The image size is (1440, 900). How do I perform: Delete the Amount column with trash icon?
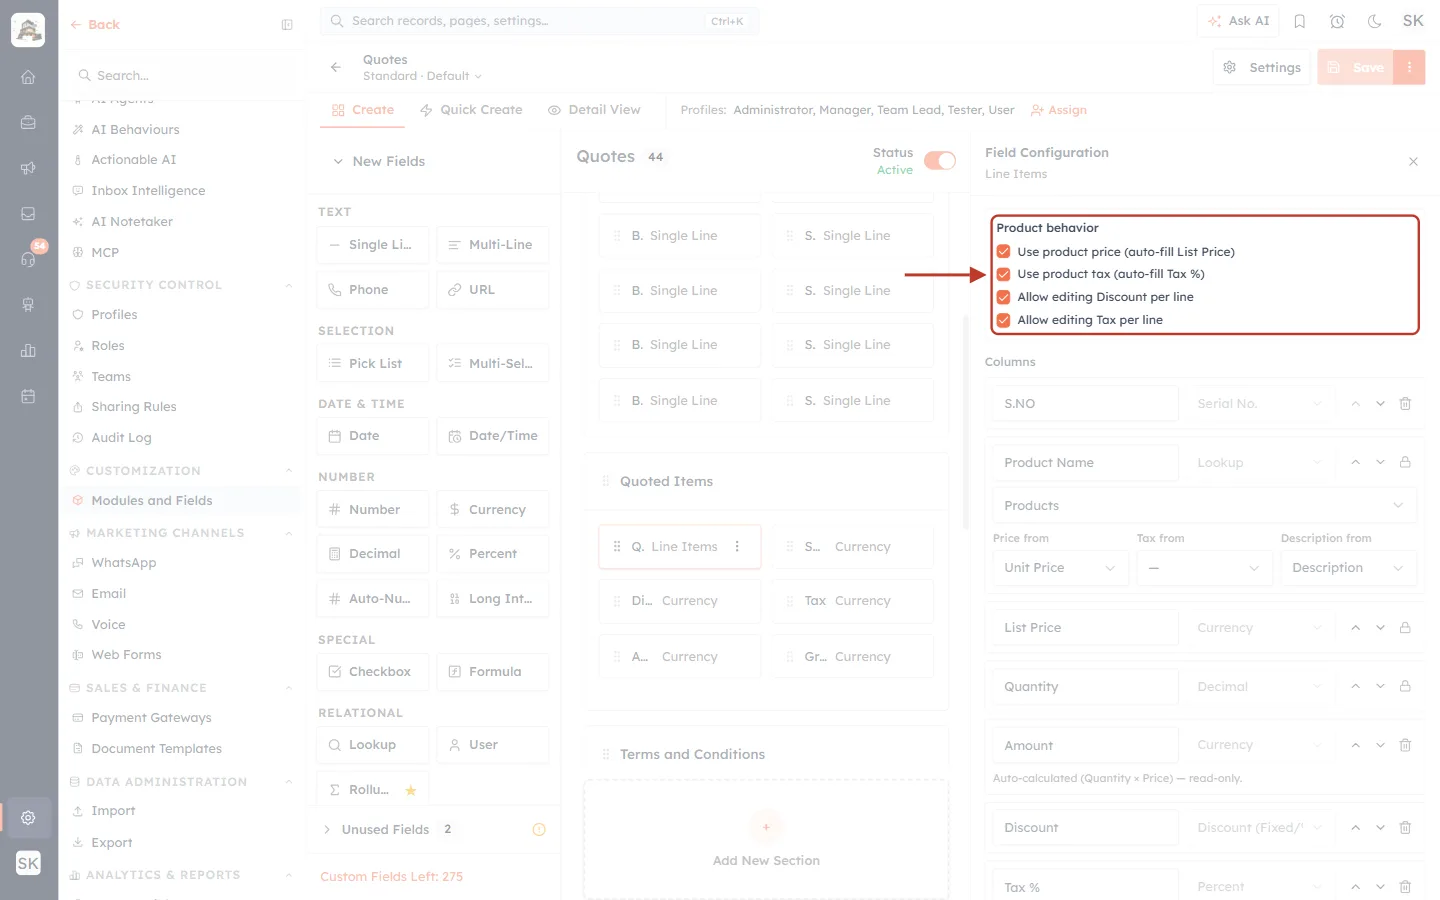(1405, 745)
